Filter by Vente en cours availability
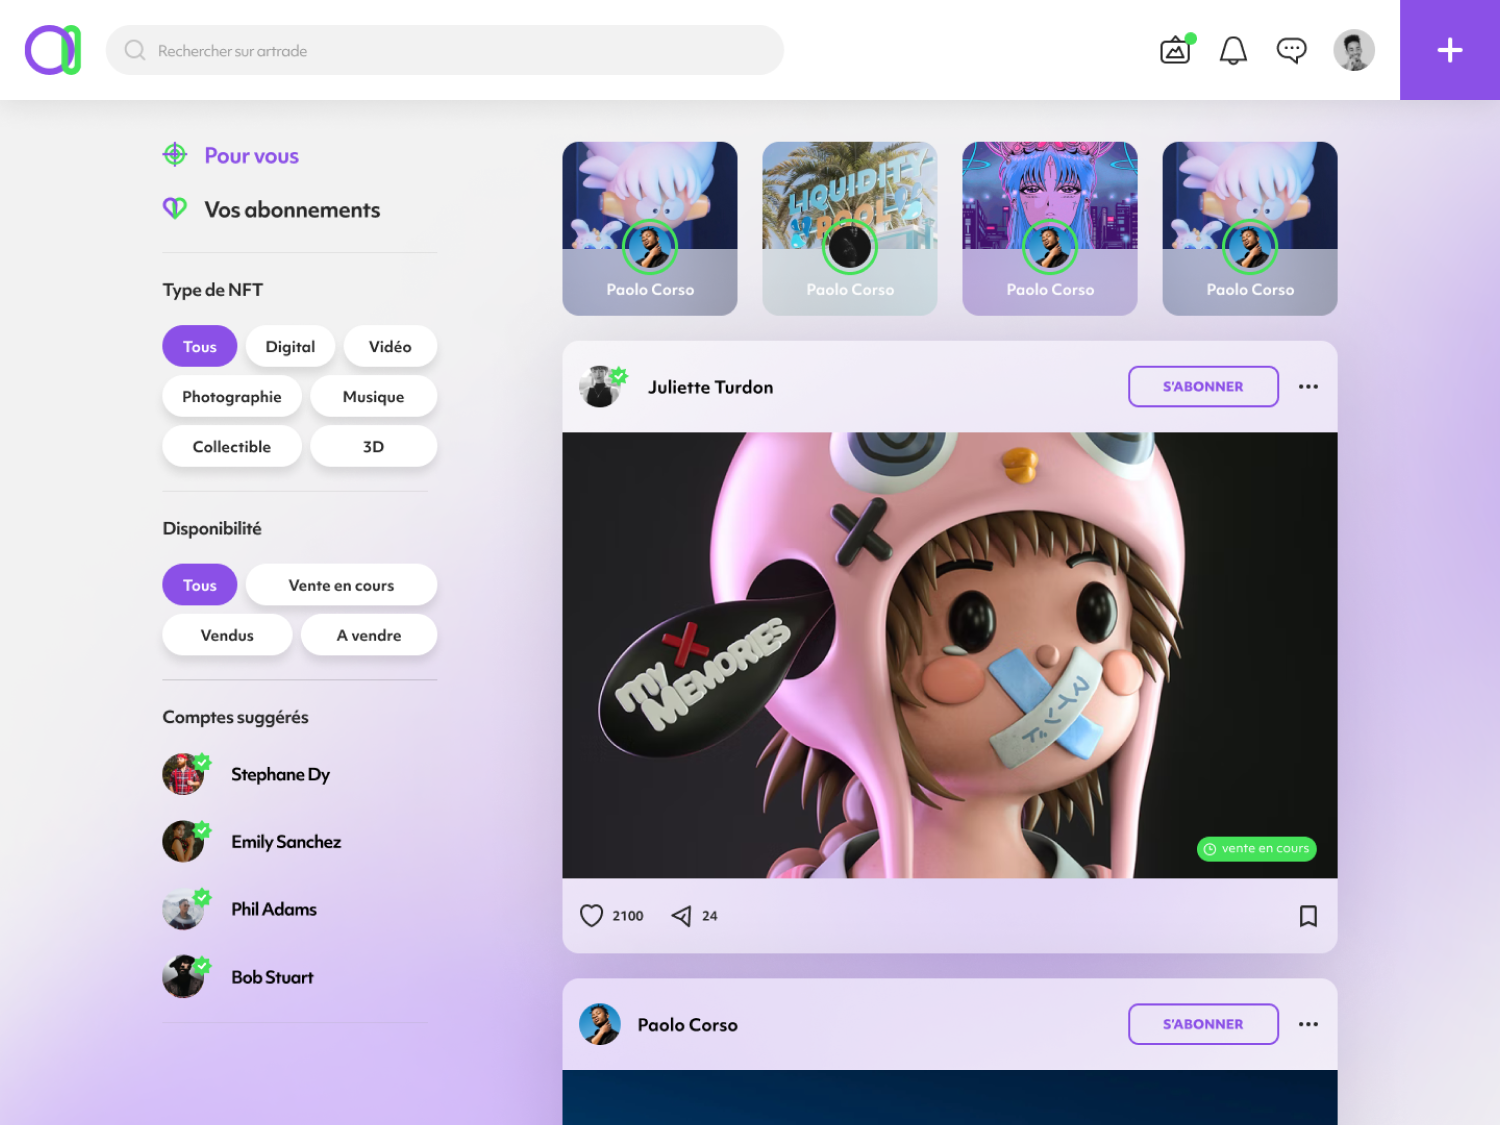The height and width of the screenshot is (1126, 1500). (341, 585)
